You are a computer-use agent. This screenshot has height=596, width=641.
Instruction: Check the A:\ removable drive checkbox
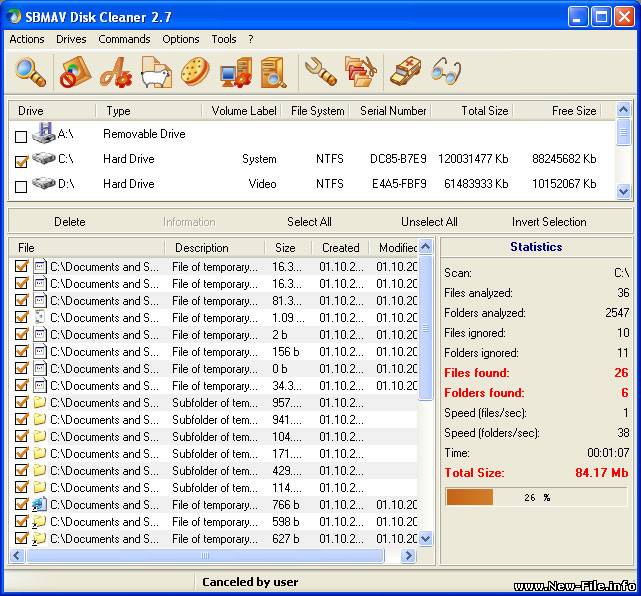click(21, 137)
